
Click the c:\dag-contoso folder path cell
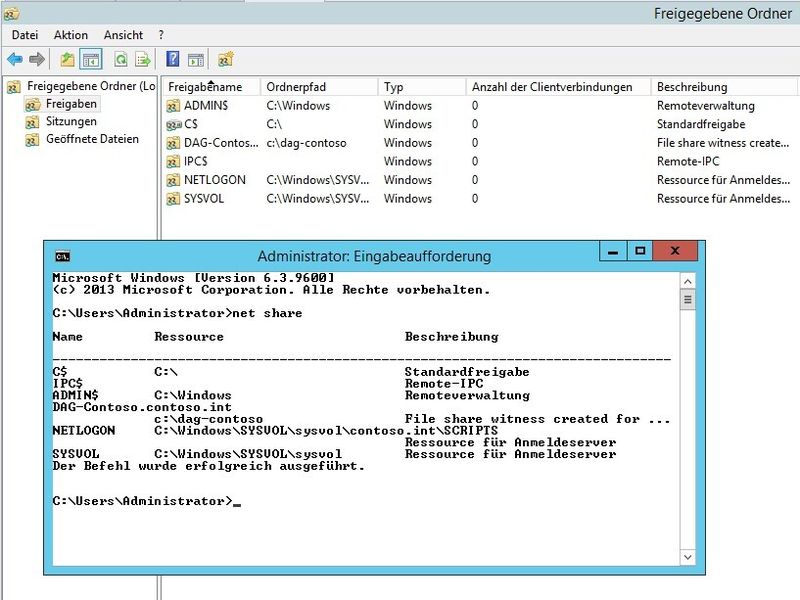coord(306,143)
